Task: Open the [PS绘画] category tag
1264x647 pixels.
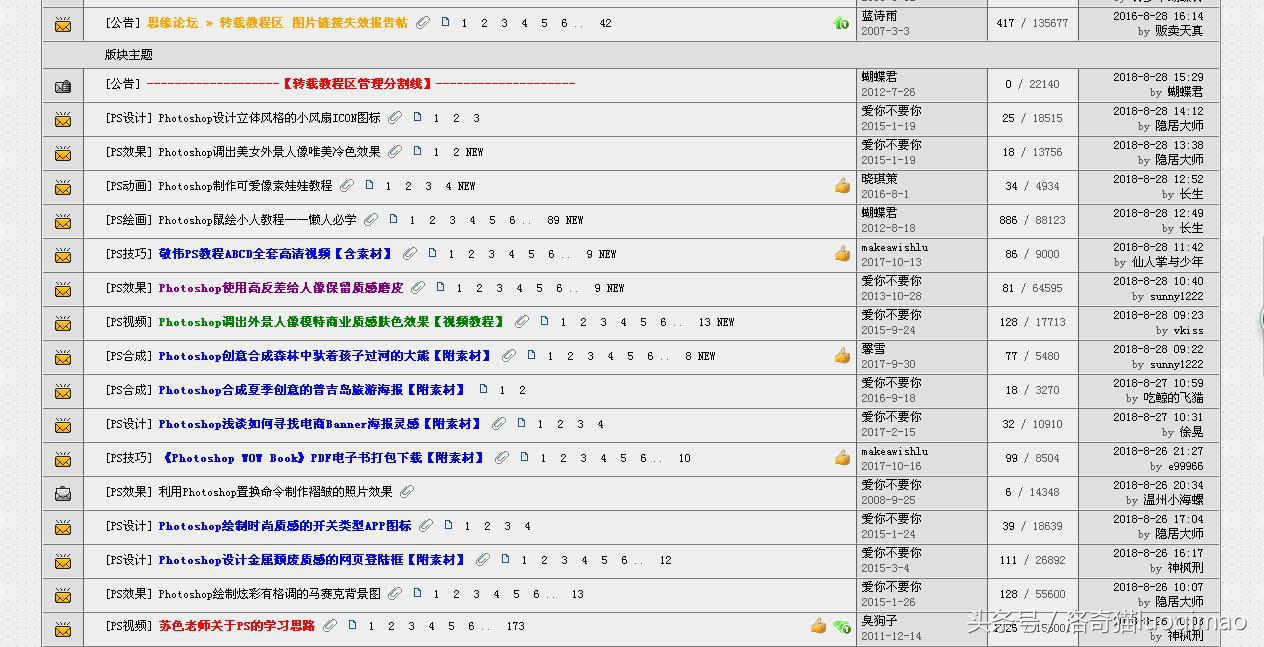Action: coord(129,220)
